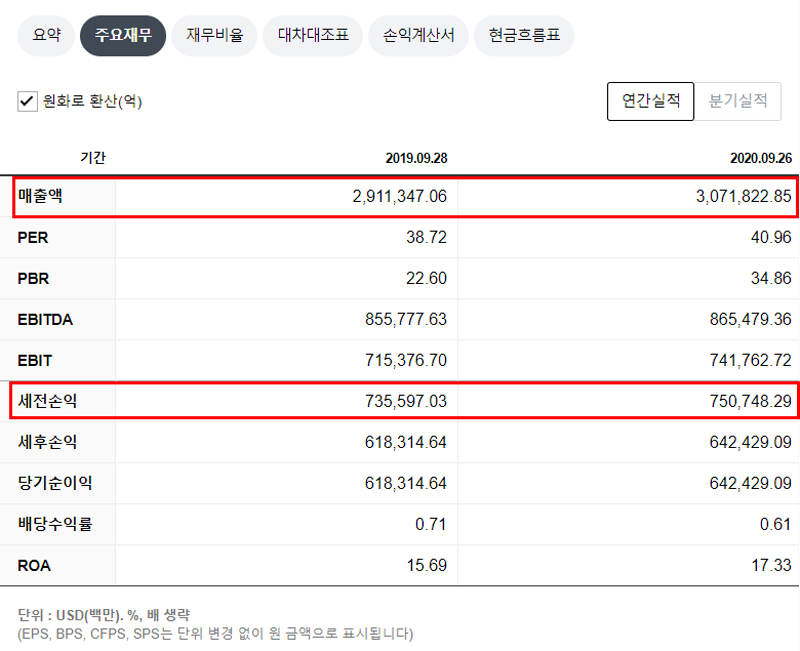Image resolution: width=800 pixels, height=651 pixels.
Task: Select the PBR row label
Action: click(x=34, y=279)
